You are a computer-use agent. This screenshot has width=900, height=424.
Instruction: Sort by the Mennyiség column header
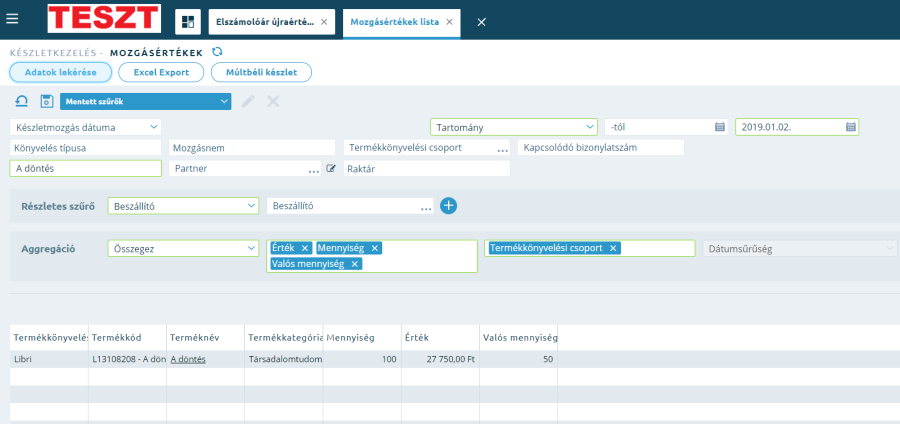coord(362,337)
